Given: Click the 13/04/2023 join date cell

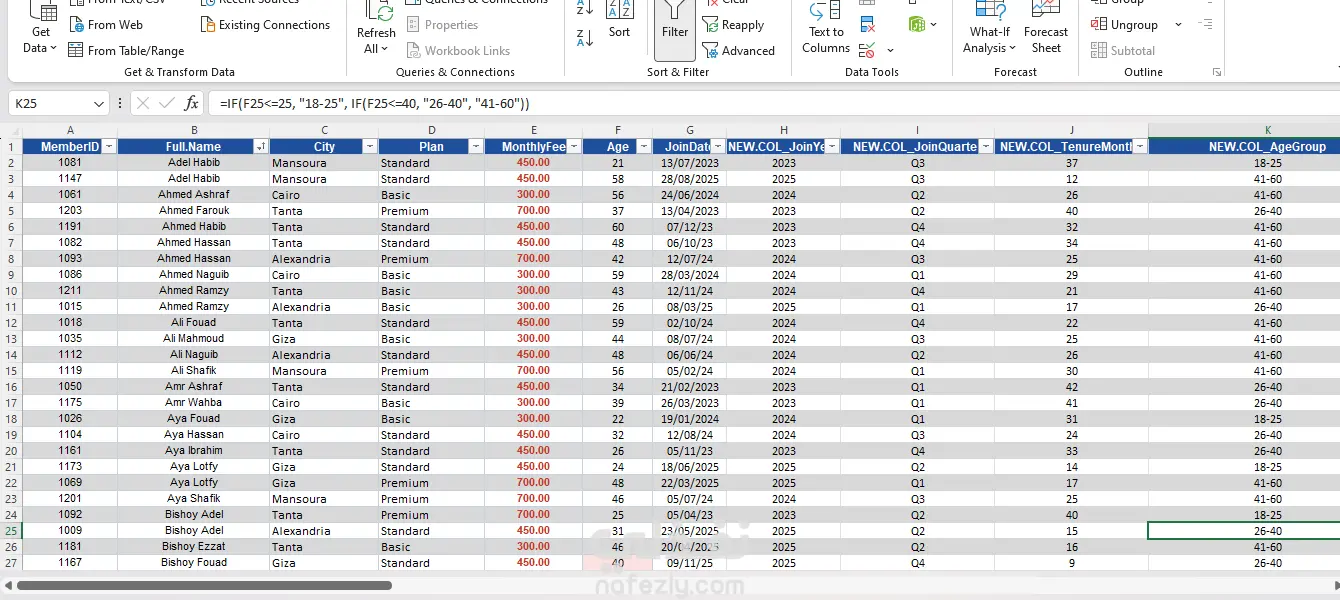Looking at the screenshot, I should tap(690, 211).
